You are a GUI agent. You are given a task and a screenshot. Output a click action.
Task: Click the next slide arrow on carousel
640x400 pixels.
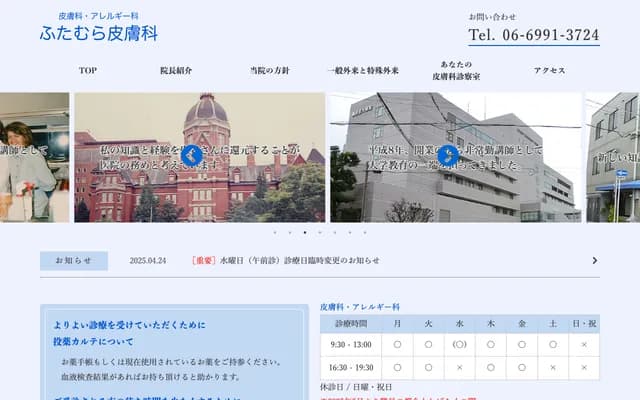(x=448, y=155)
